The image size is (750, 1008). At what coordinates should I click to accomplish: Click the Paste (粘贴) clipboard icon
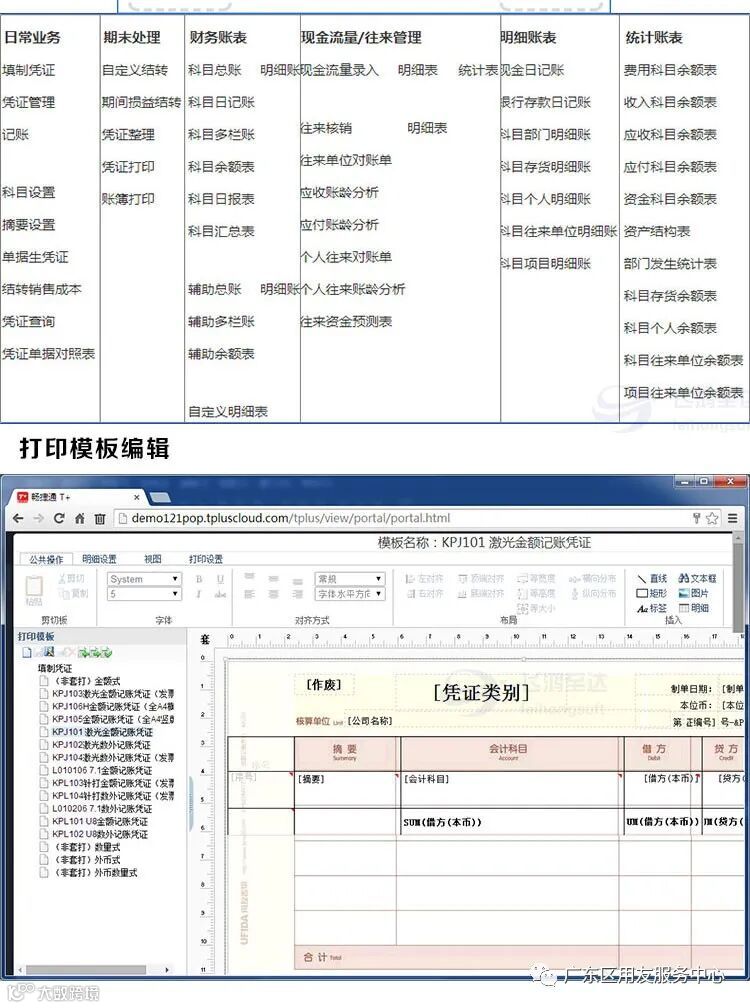[x=33, y=590]
